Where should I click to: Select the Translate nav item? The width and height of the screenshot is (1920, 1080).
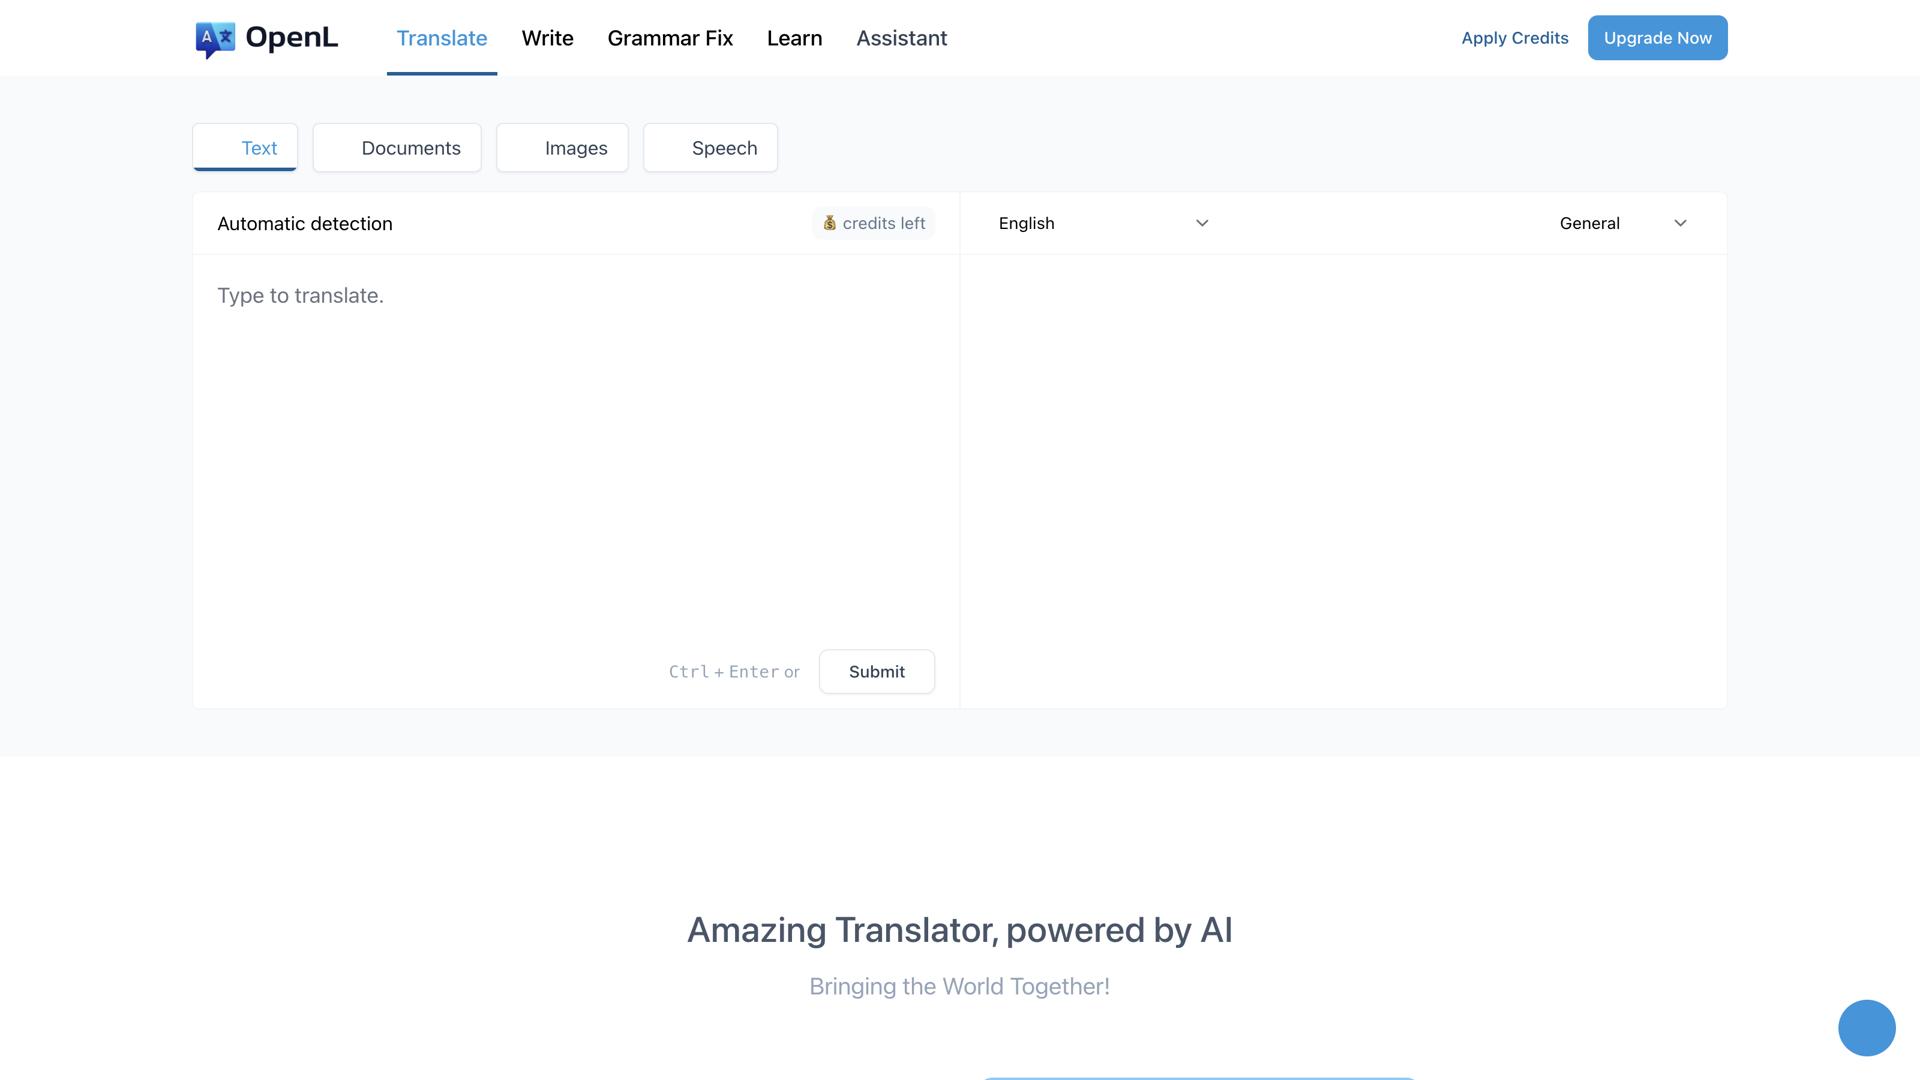(442, 38)
